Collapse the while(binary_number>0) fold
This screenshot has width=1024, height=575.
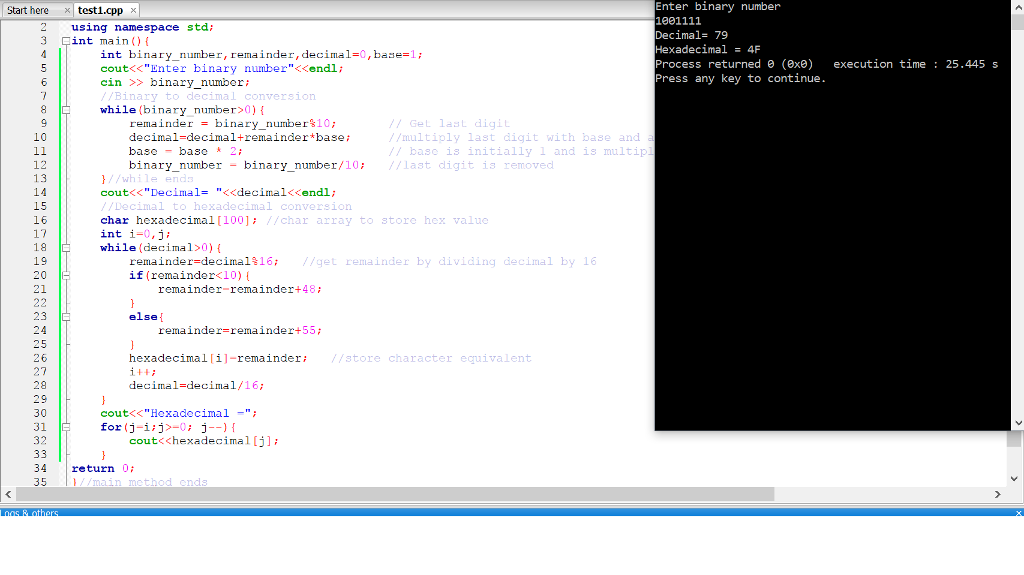[x=66, y=110]
